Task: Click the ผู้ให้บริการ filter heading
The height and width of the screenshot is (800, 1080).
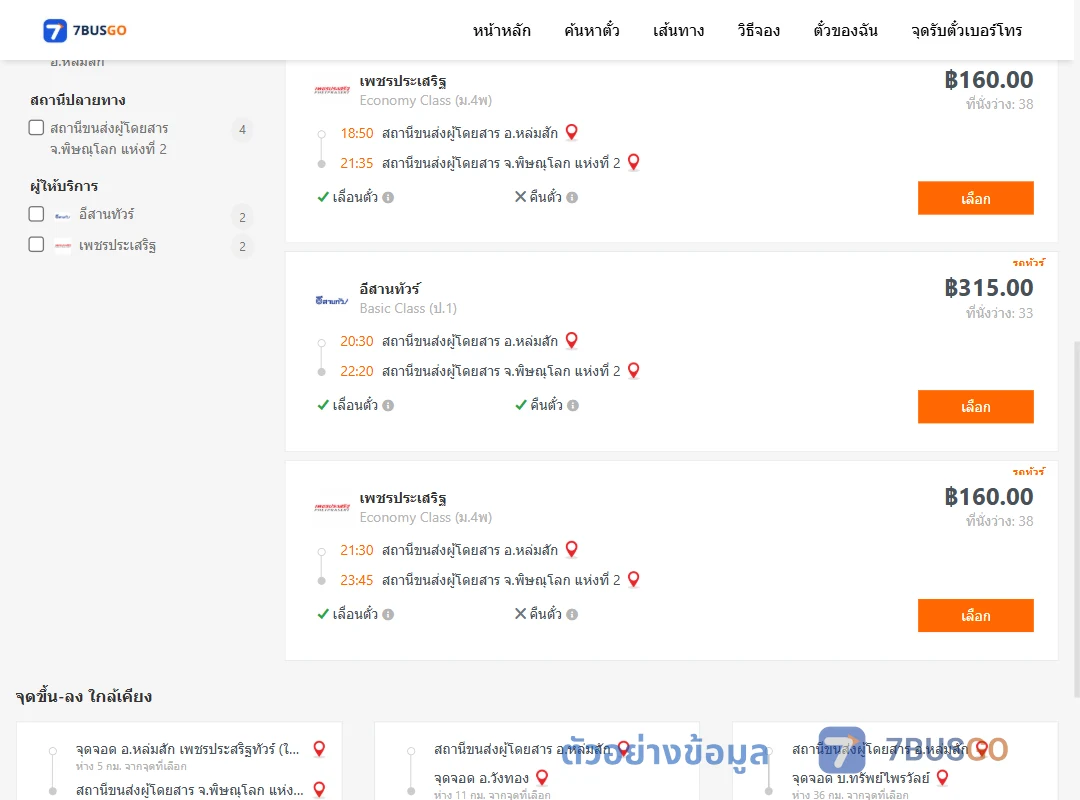Action: tap(64, 186)
